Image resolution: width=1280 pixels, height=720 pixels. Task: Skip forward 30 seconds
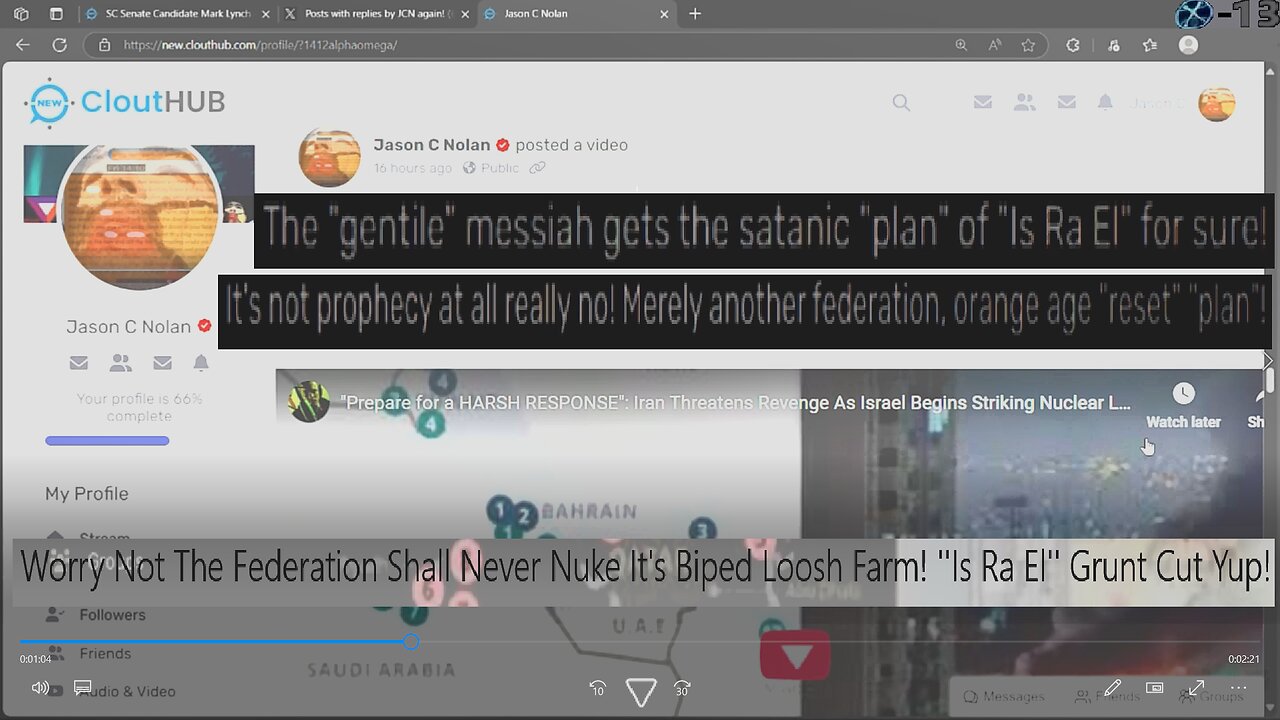[x=682, y=689]
